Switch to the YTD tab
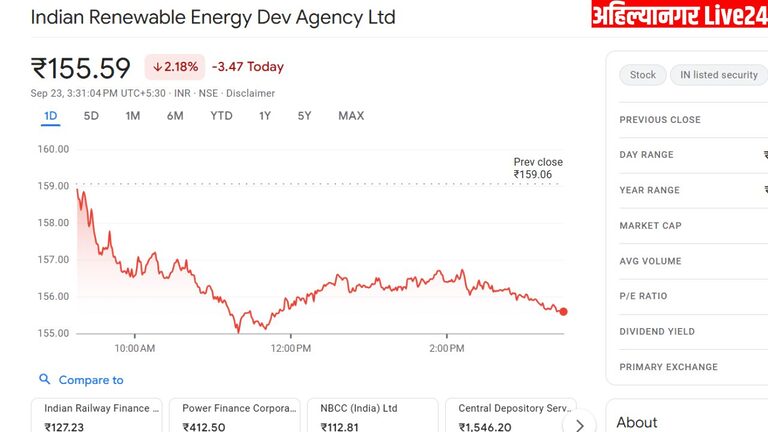768x432 pixels. (221, 116)
